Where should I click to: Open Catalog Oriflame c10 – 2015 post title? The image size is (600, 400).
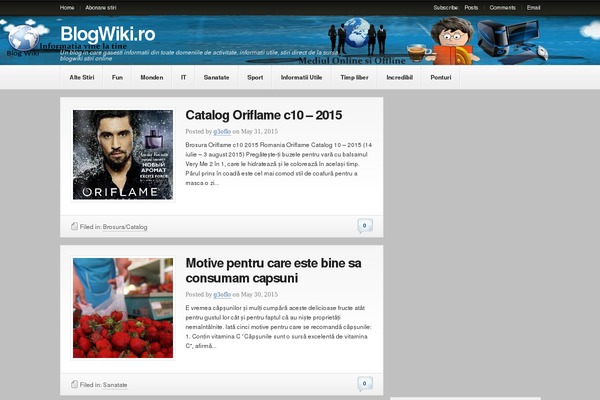click(264, 115)
